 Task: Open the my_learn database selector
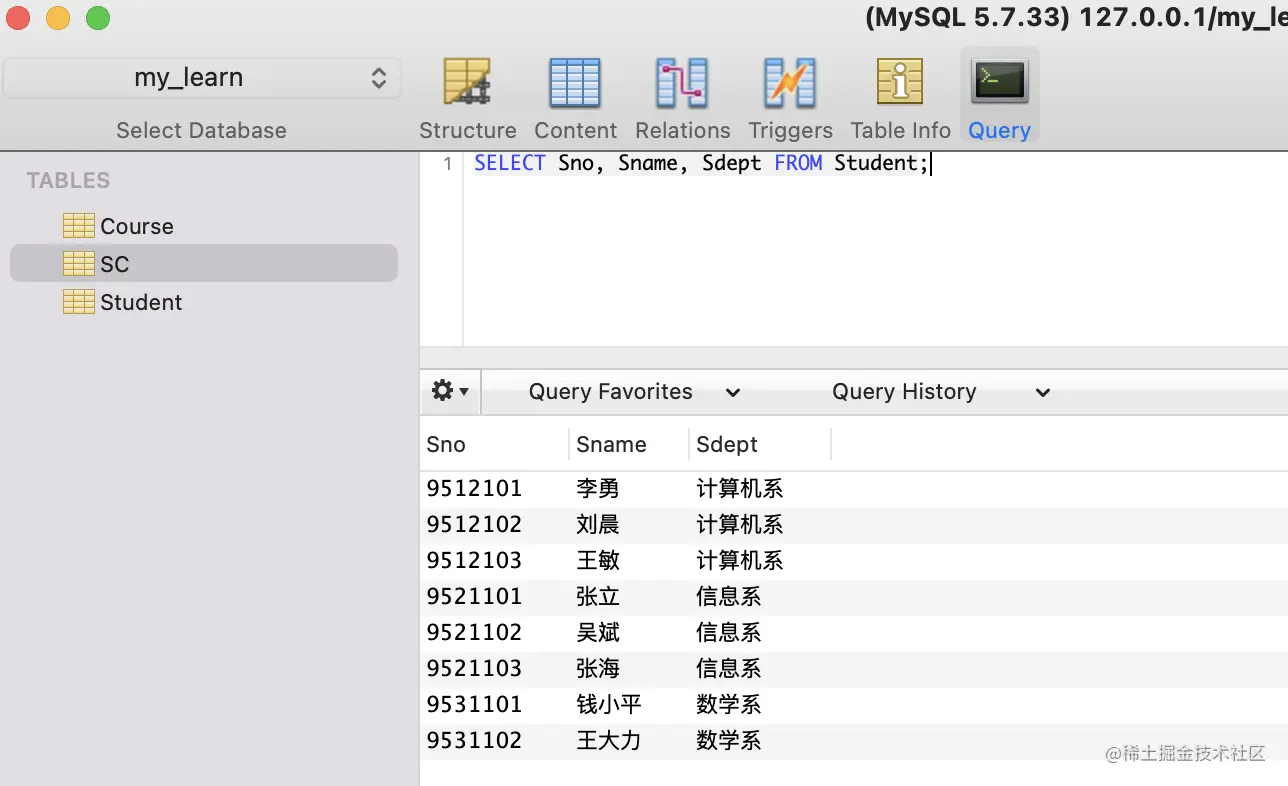tap(202, 78)
